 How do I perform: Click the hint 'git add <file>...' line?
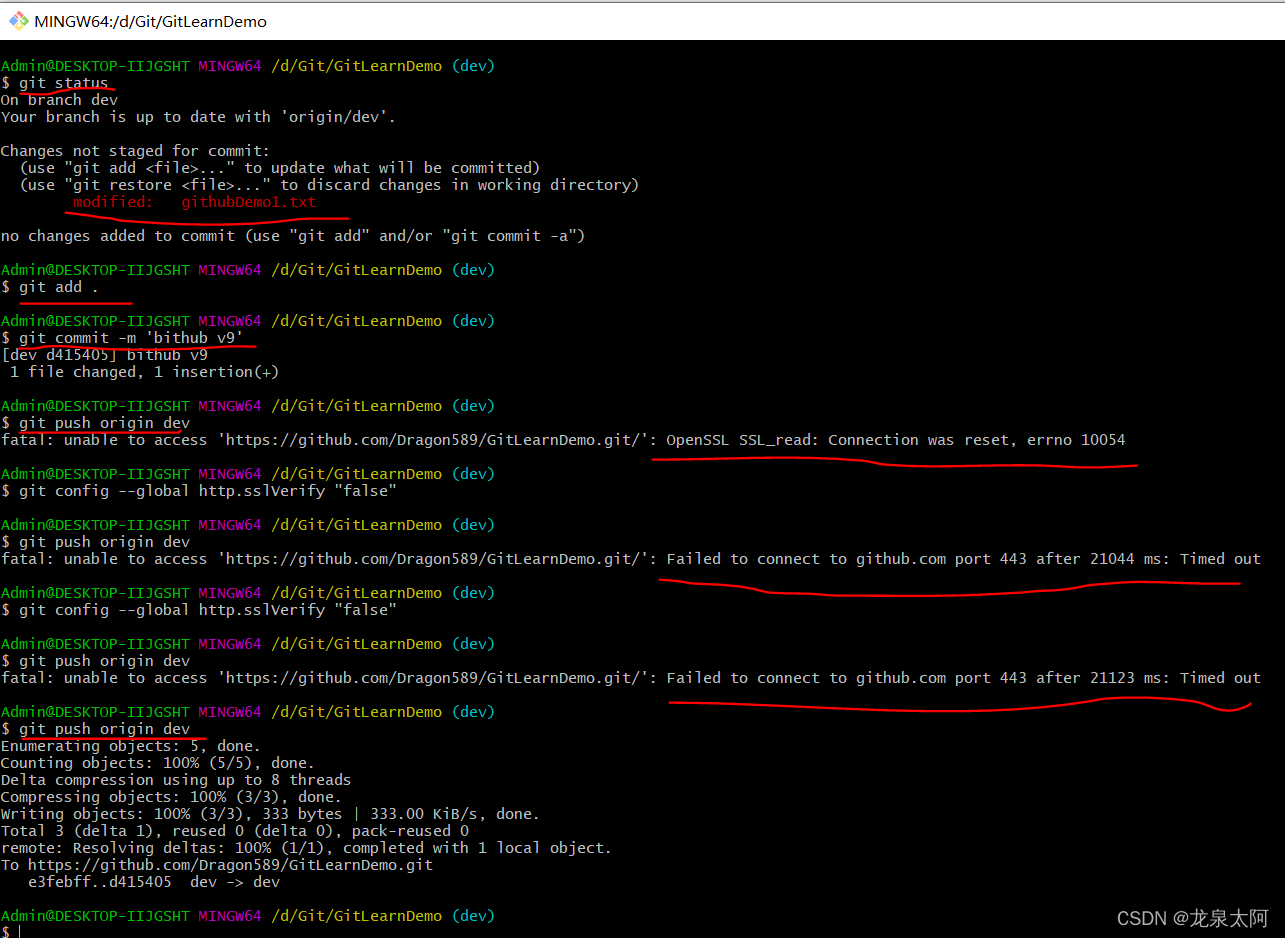click(280, 168)
